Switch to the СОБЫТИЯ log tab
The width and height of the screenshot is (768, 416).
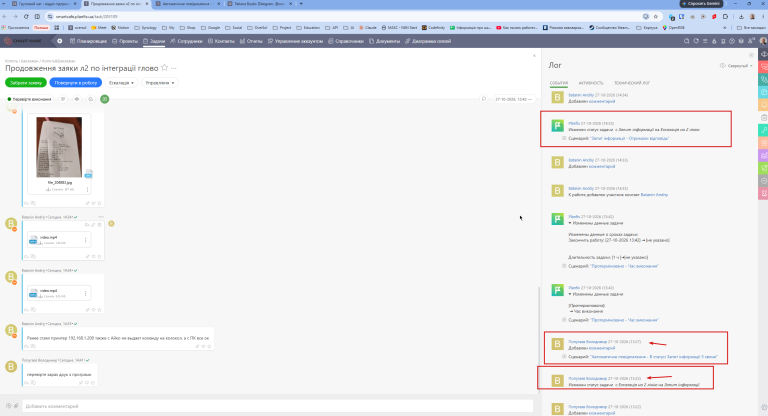pyautogui.click(x=558, y=83)
